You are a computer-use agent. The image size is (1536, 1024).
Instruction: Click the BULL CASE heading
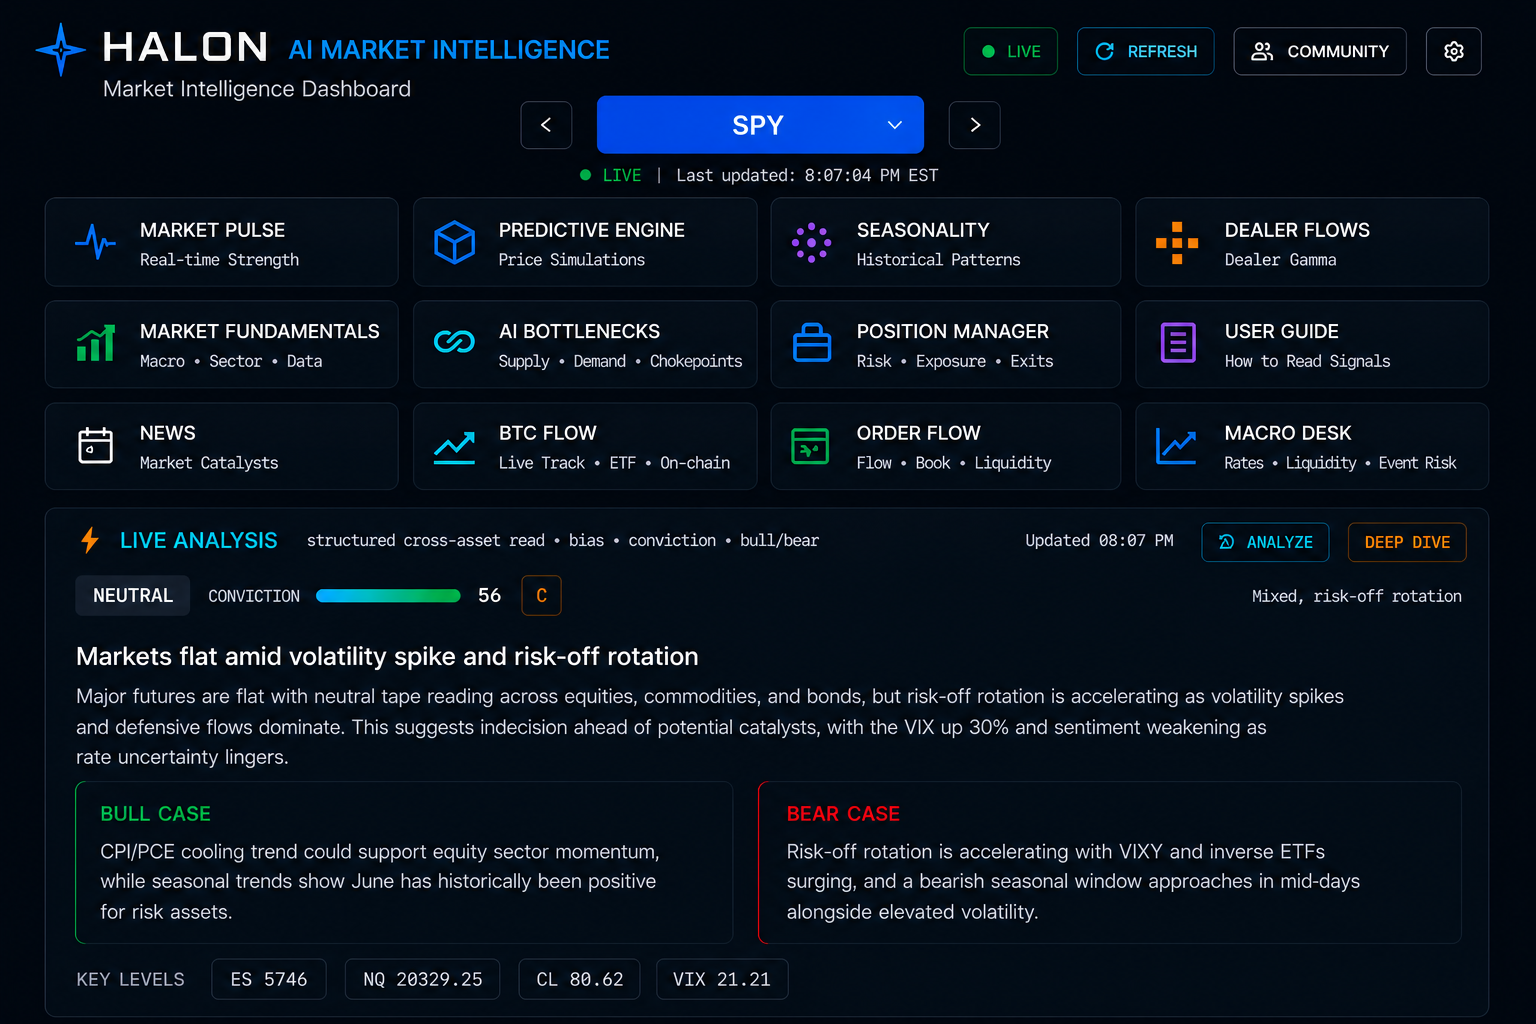tap(156, 814)
